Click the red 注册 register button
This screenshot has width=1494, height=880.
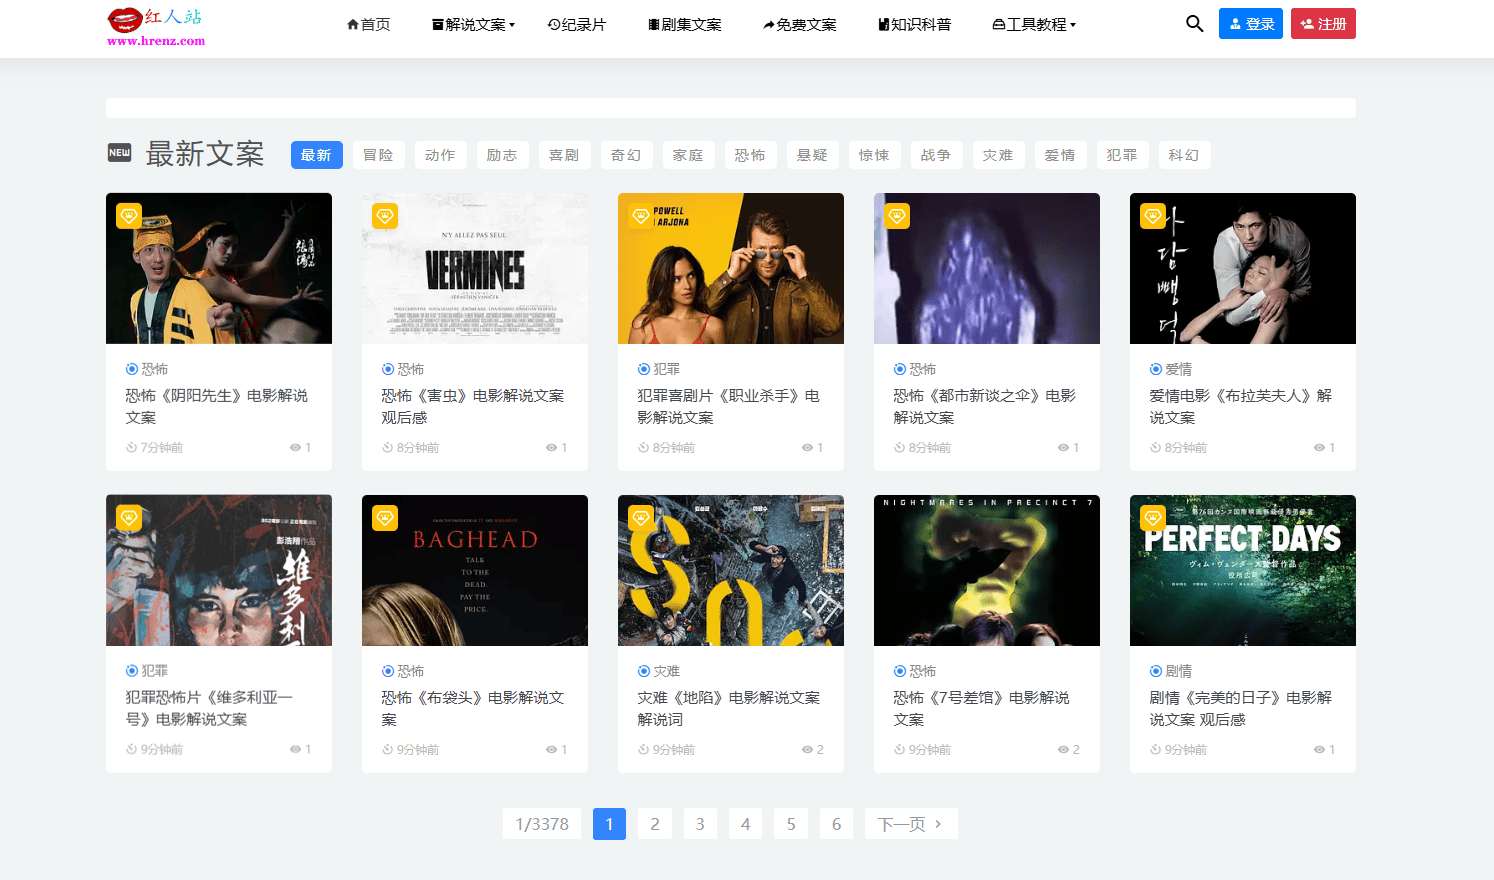[1323, 24]
